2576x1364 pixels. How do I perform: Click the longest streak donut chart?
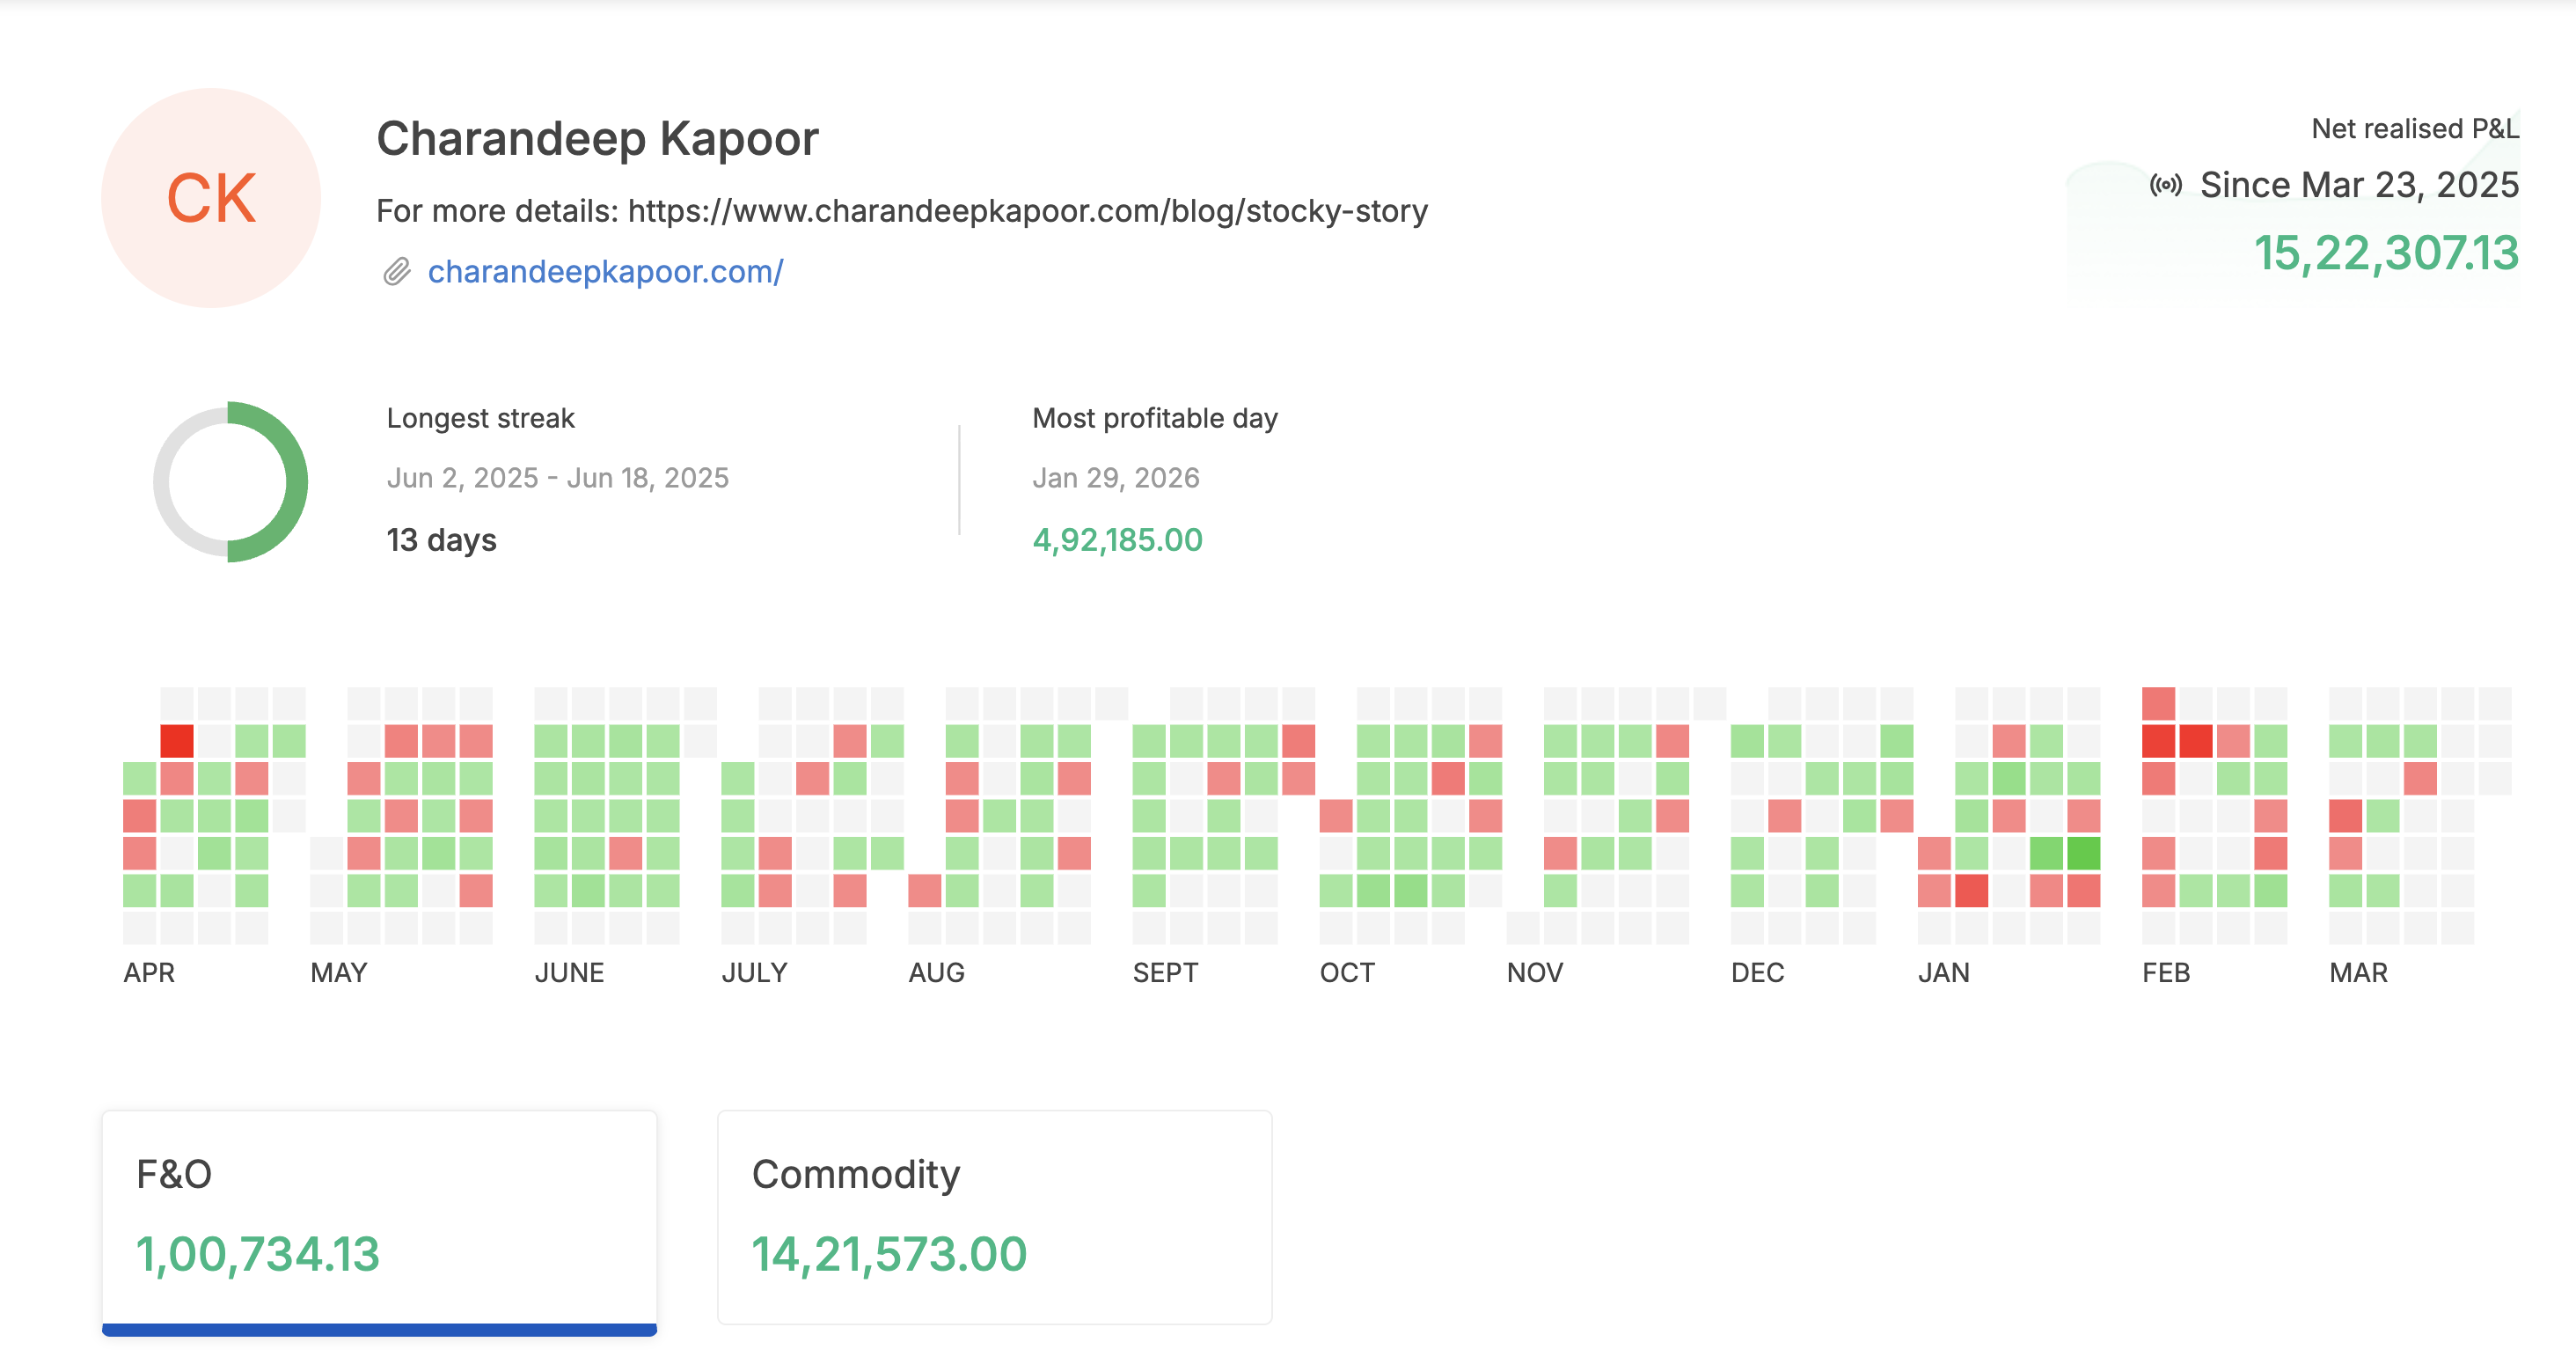click(230, 482)
